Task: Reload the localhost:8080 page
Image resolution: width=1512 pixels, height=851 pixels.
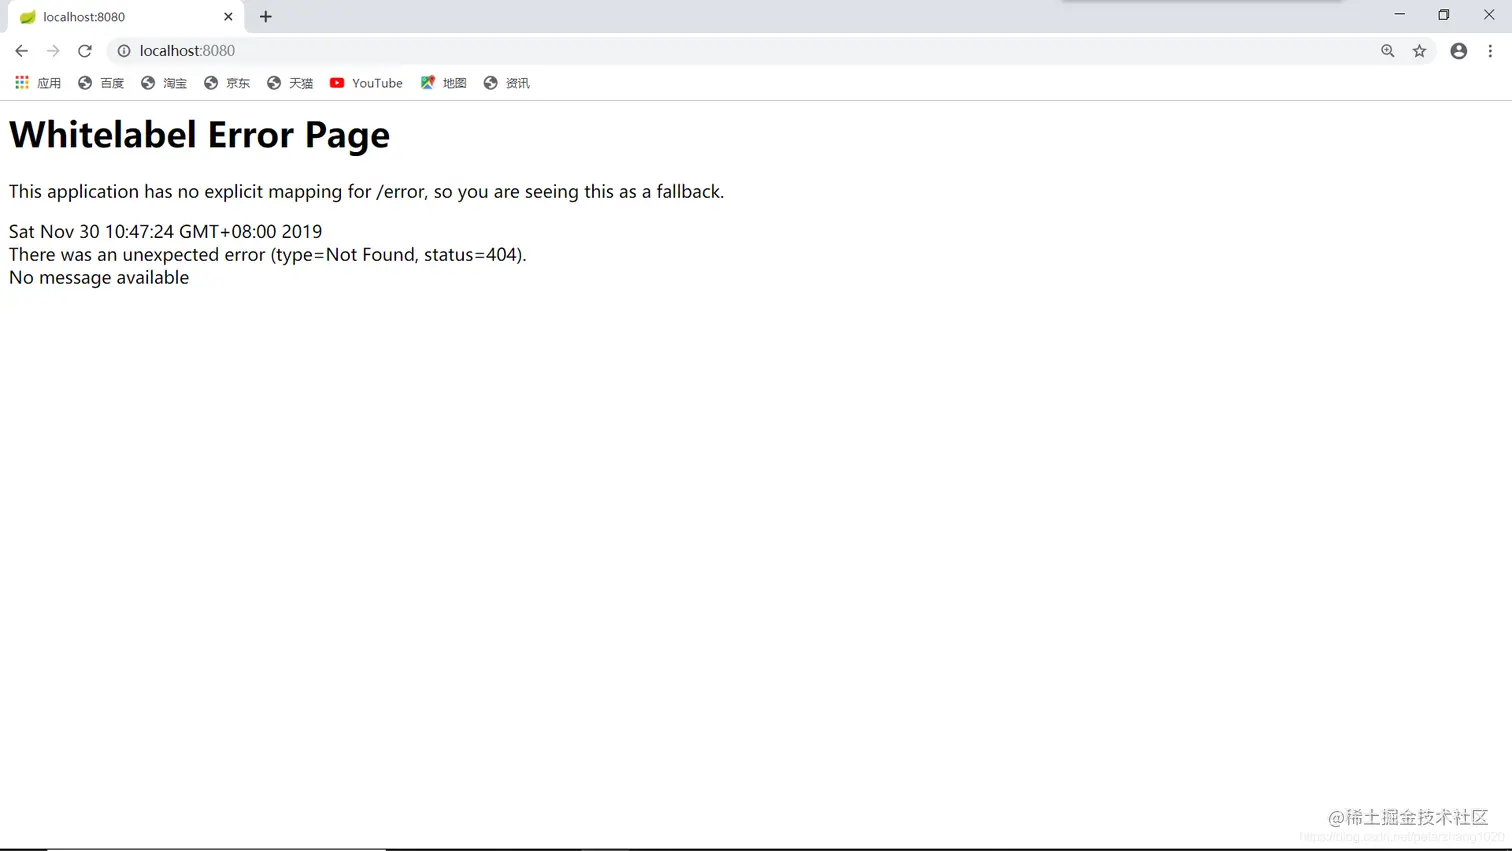Action: pos(85,51)
